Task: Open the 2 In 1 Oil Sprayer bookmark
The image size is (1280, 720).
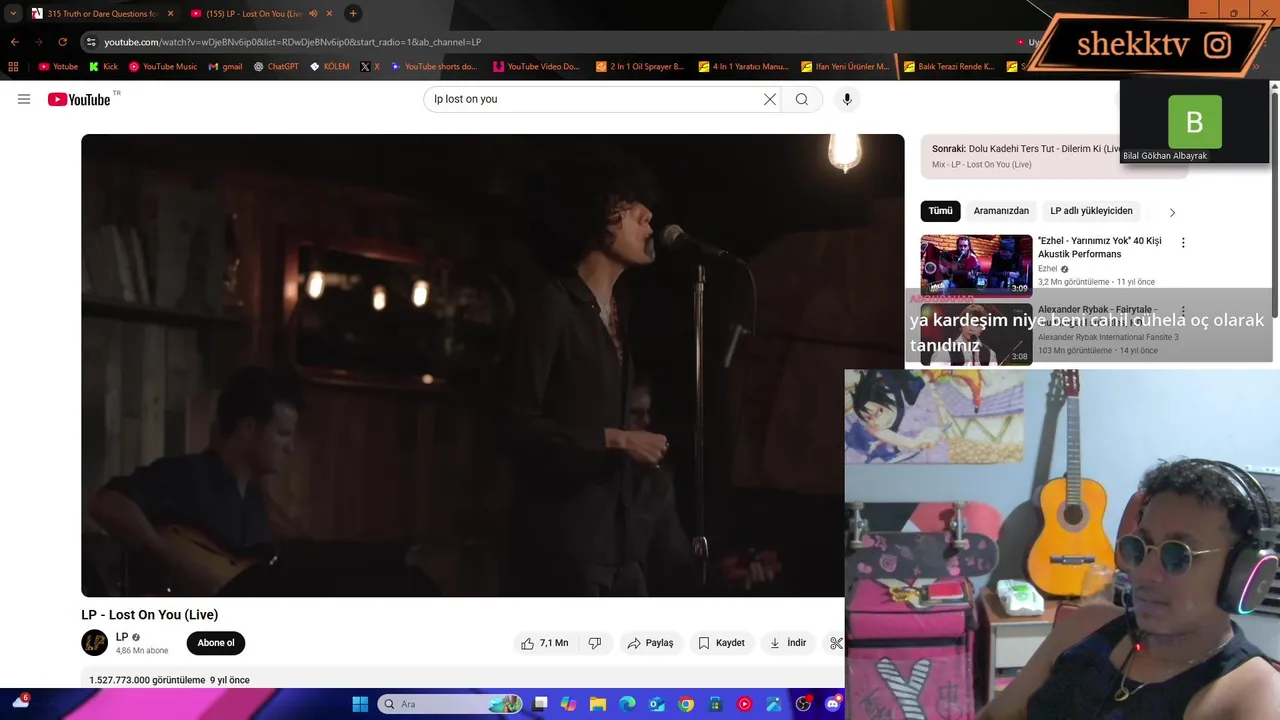Action: pyautogui.click(x=640, y=67)
